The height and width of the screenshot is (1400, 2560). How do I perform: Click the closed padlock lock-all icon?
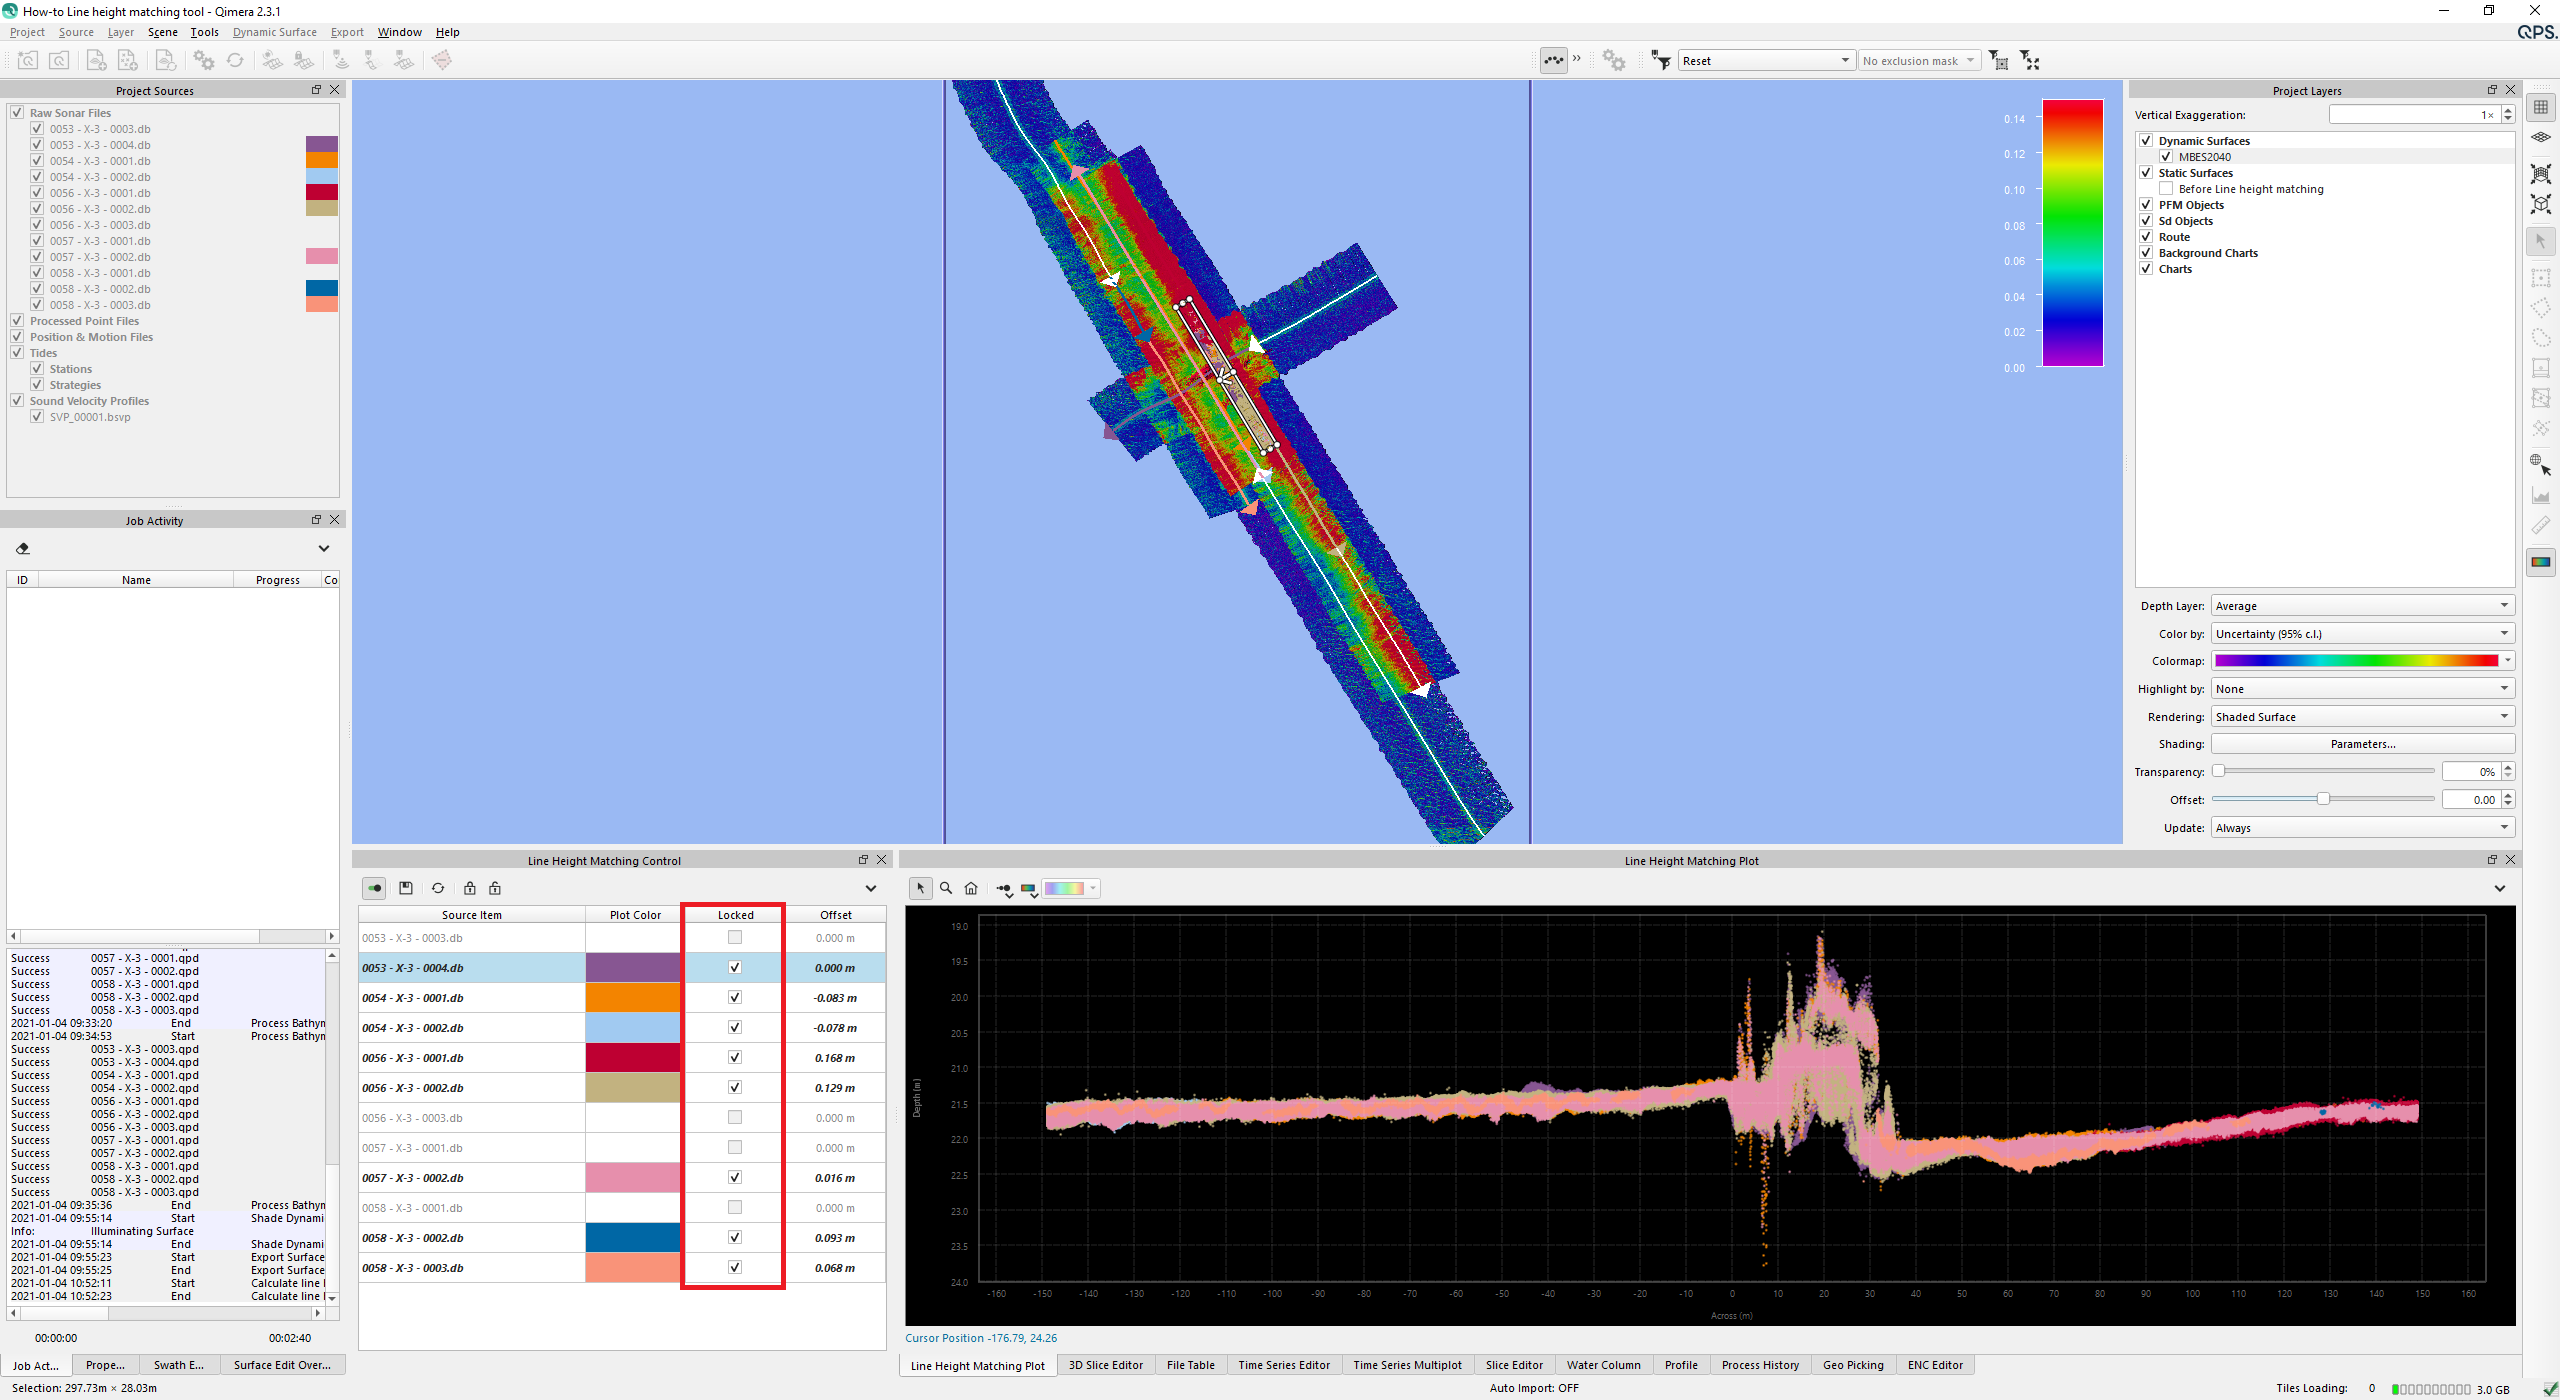point(470,888)
